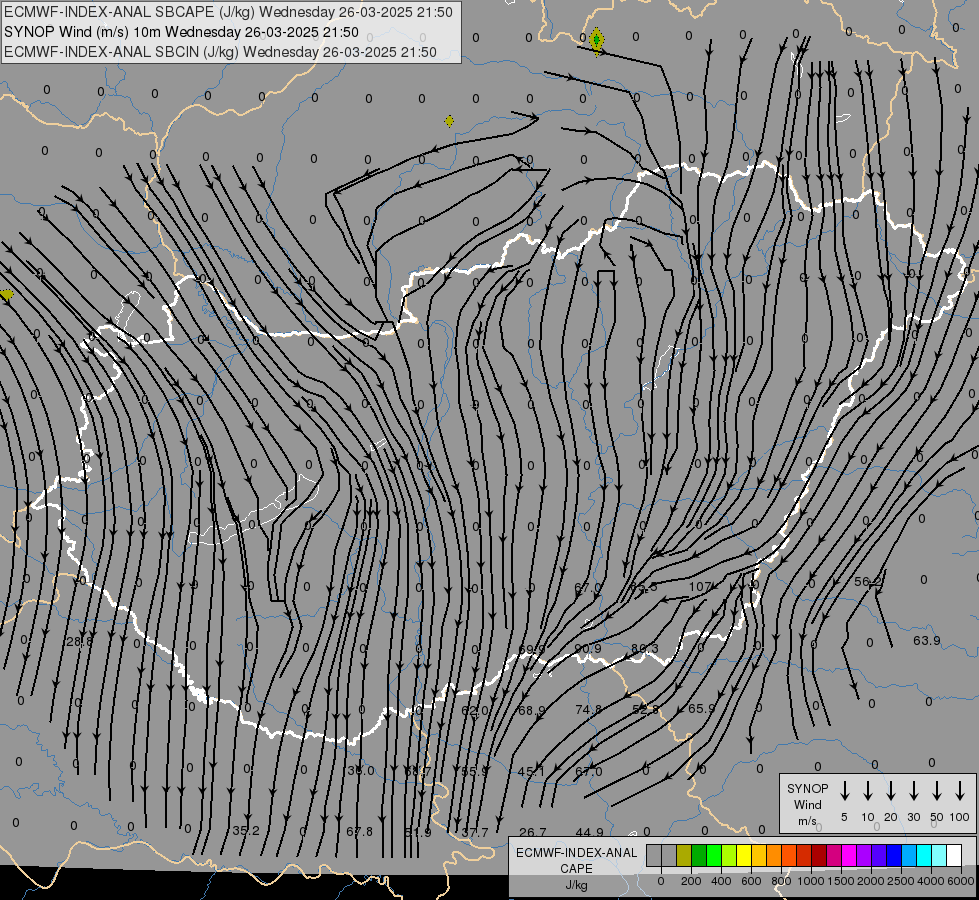The image size is (979, 900).
Task: Click the 26.7 CAPE value on map
Action: pos(533,832)
